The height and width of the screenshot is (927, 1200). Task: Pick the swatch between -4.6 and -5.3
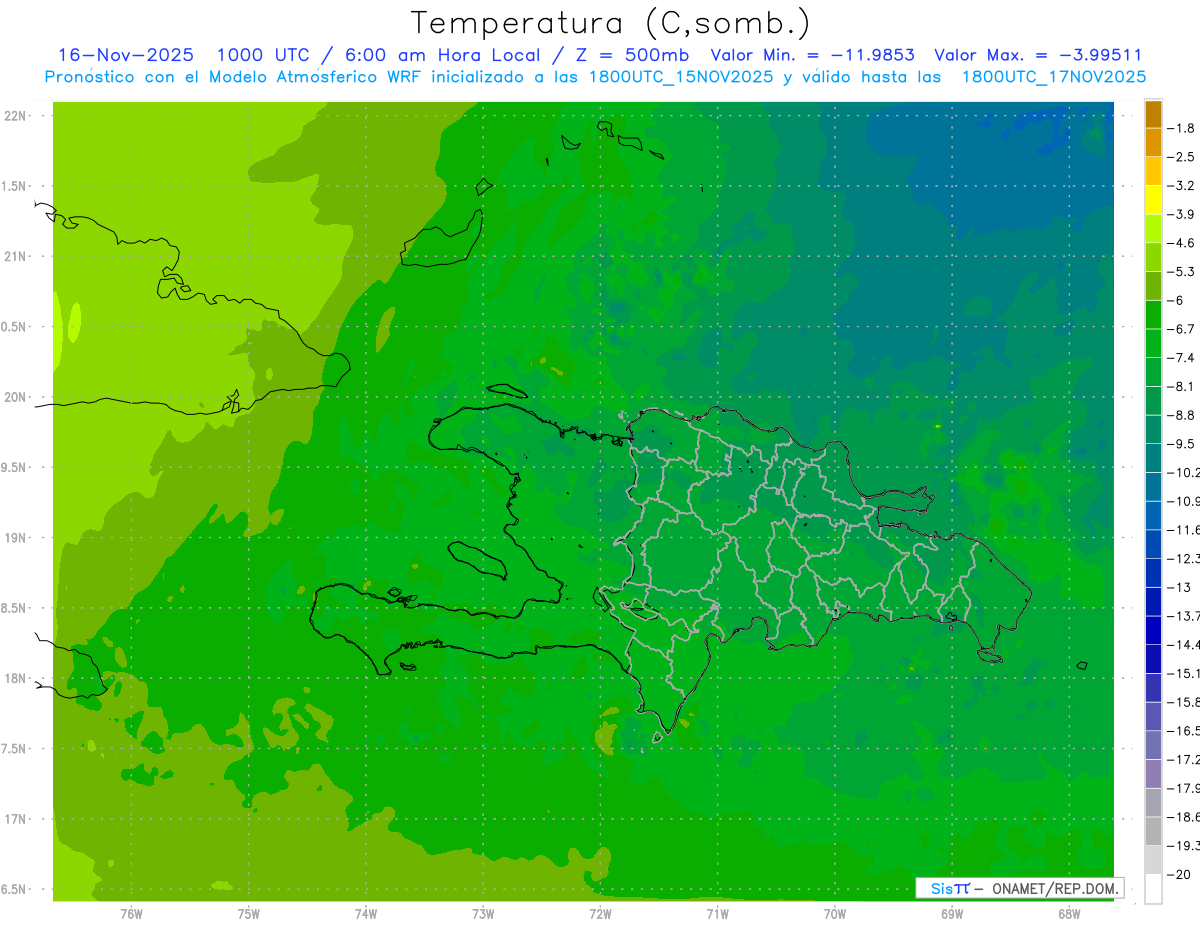pos(1153,257)
